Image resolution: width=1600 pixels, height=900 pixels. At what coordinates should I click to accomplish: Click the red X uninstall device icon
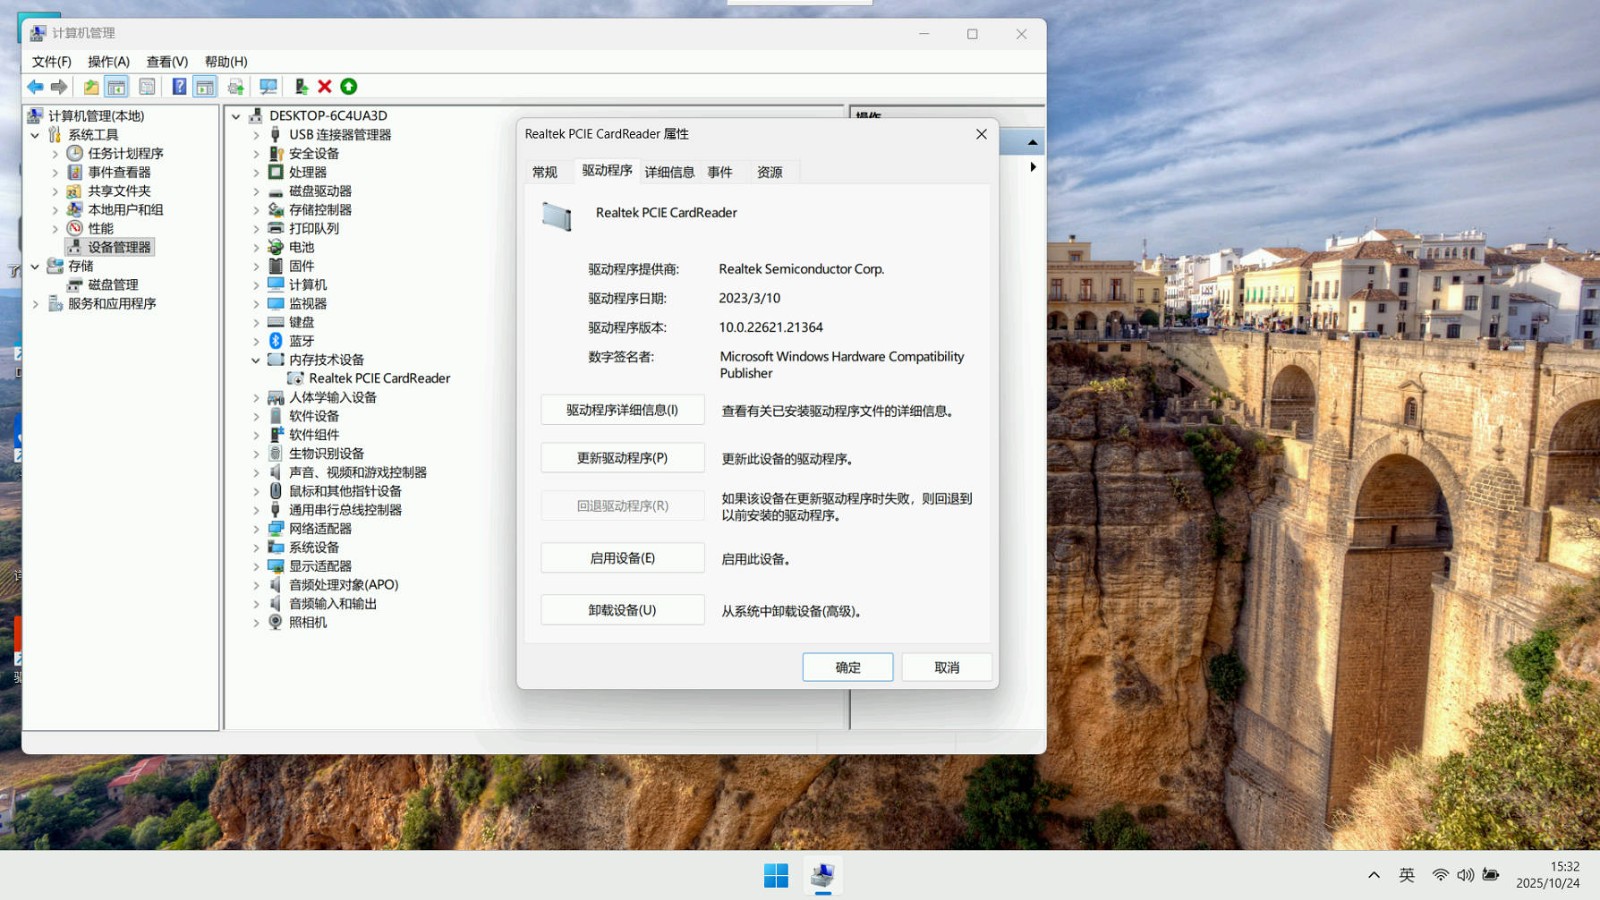325,87
